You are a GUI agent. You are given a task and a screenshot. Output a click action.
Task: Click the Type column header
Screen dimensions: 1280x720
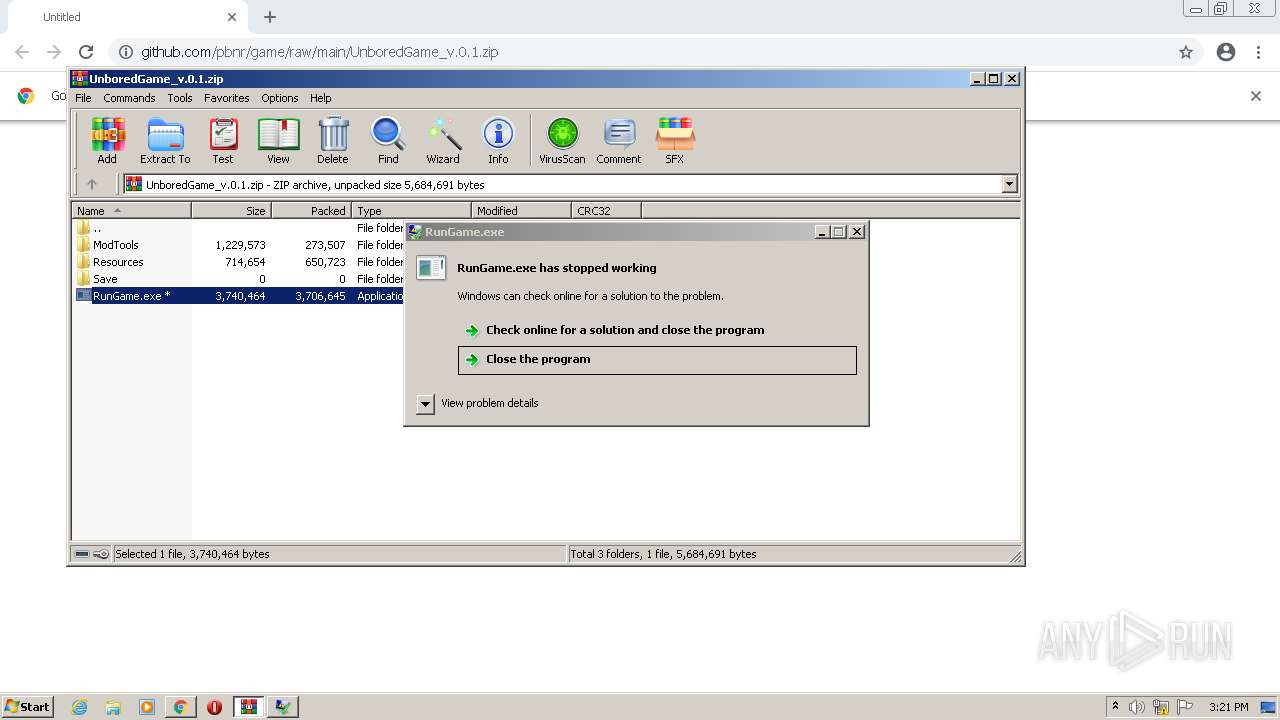(x=411, y=211)
